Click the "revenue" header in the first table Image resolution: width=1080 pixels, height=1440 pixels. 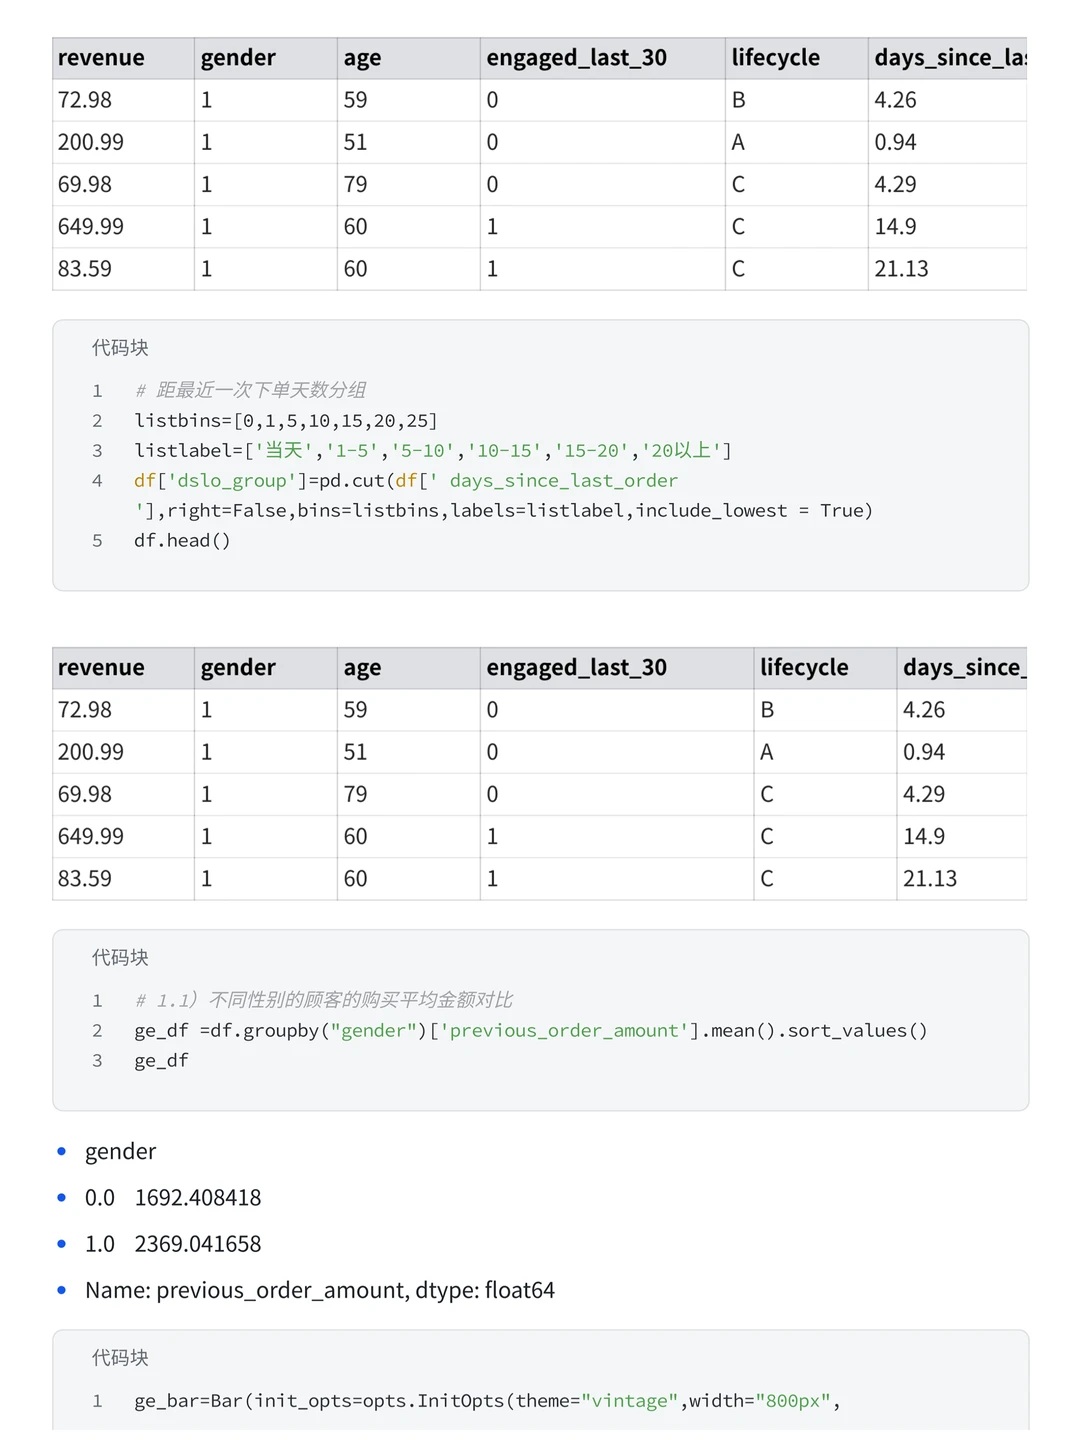click(x=101, y=58)
